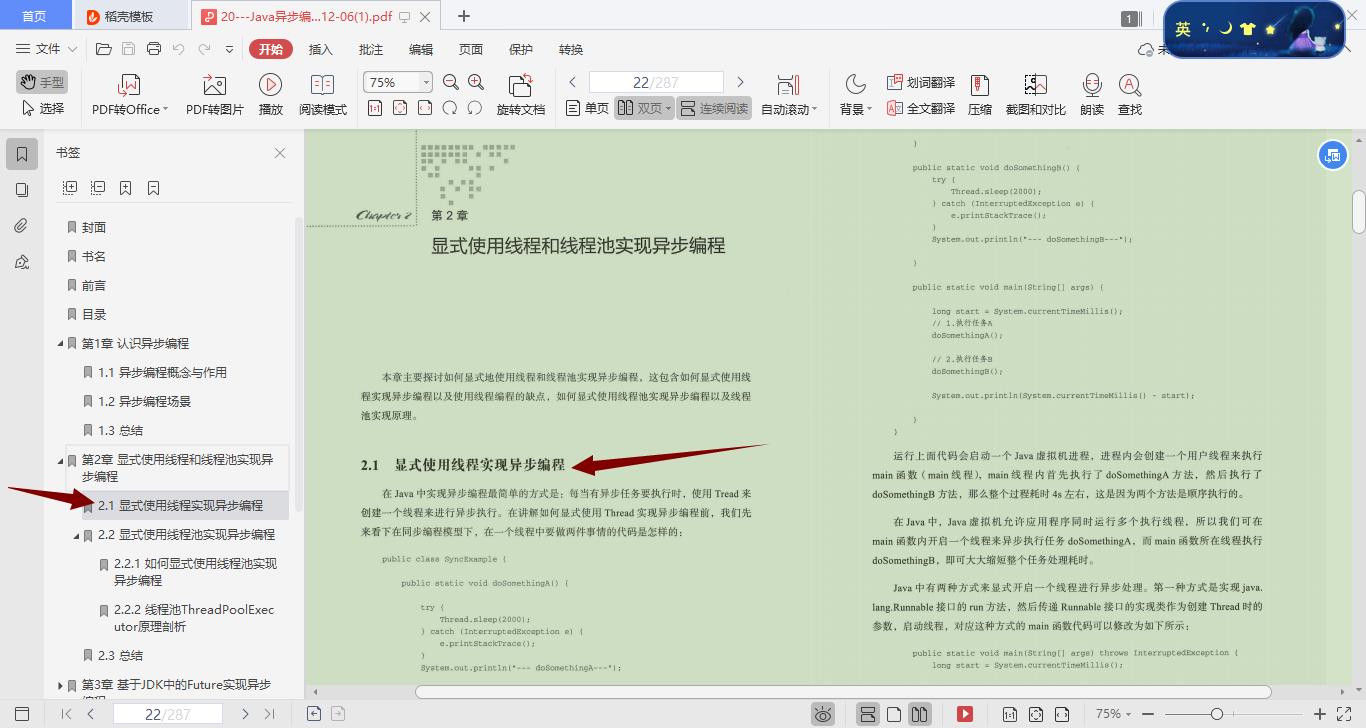Expand all bookmarks with the plus icon

[70, 188]
